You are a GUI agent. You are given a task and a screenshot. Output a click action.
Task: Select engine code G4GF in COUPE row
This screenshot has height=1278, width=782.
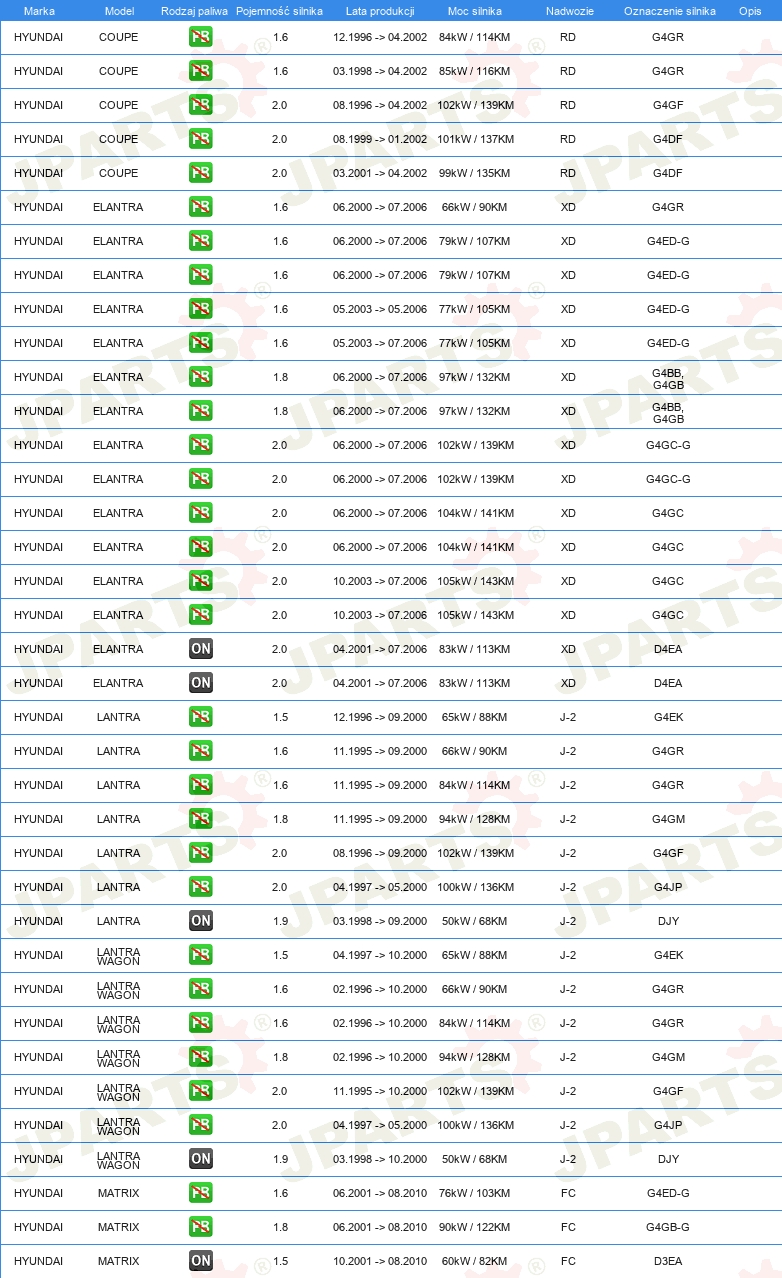(668, 105)
